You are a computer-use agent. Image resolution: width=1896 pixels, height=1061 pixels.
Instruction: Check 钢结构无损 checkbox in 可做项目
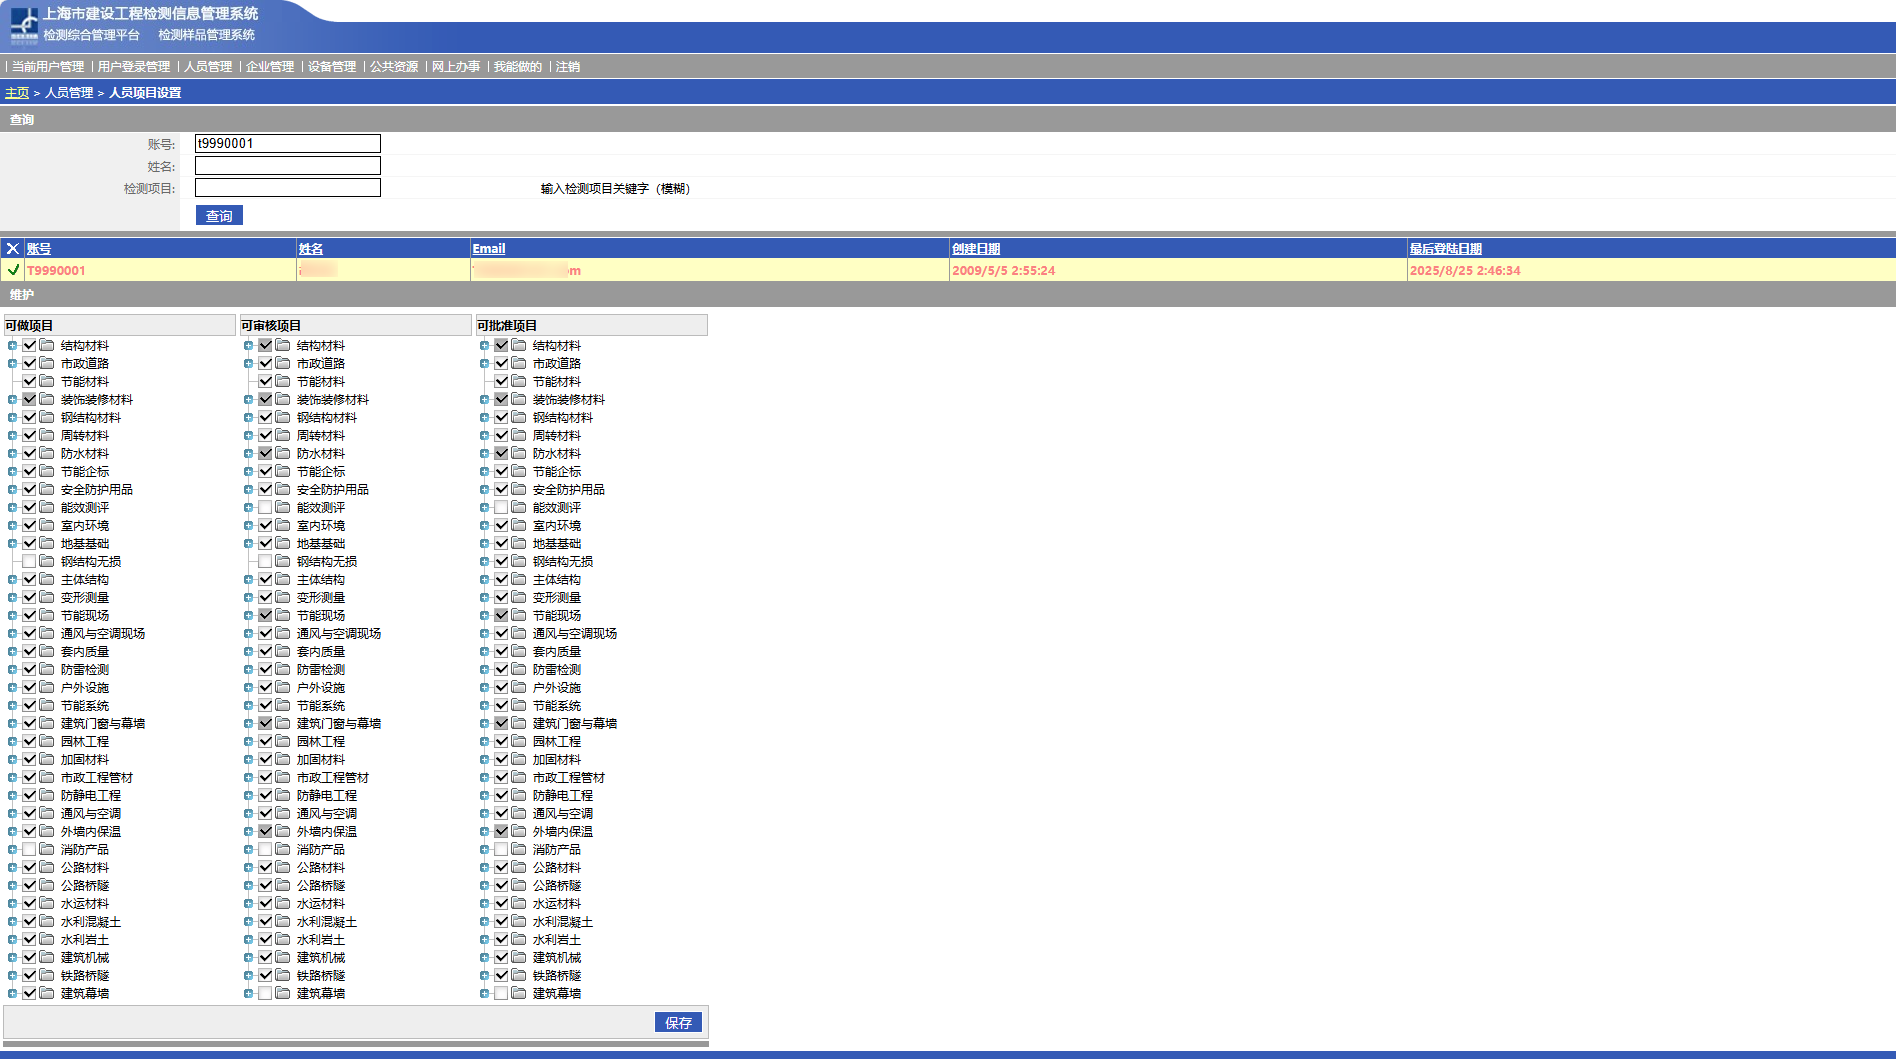coord(30,562)
